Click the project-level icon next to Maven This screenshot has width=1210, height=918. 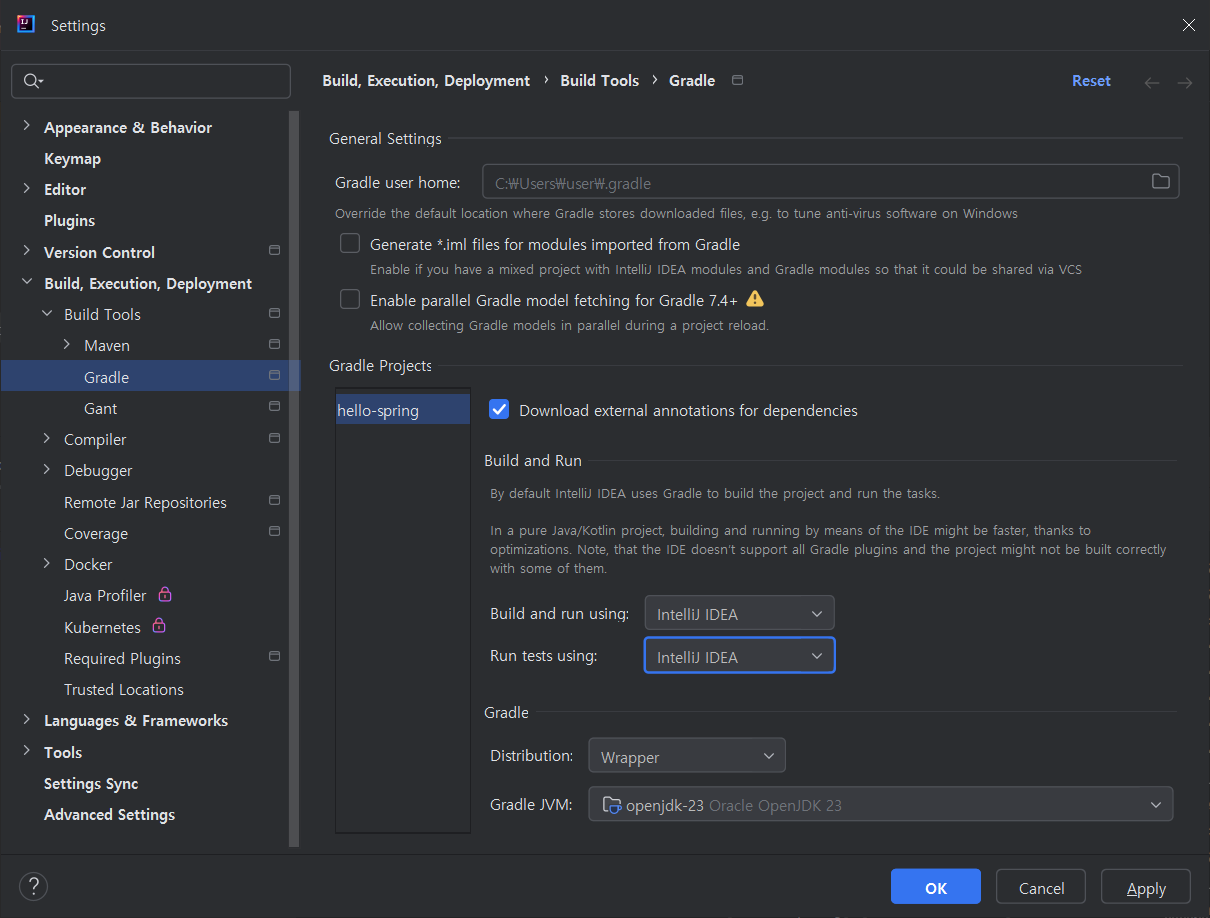[x=274, y=344]
